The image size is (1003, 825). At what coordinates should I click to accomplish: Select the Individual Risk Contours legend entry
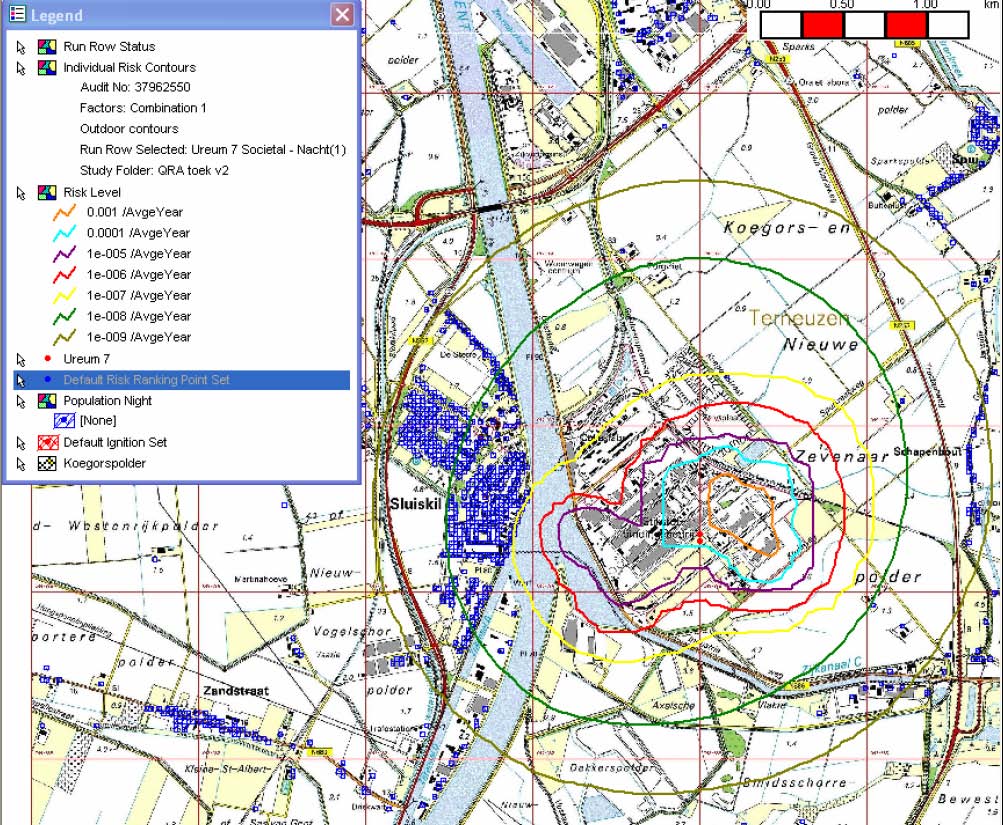[129, 67]
